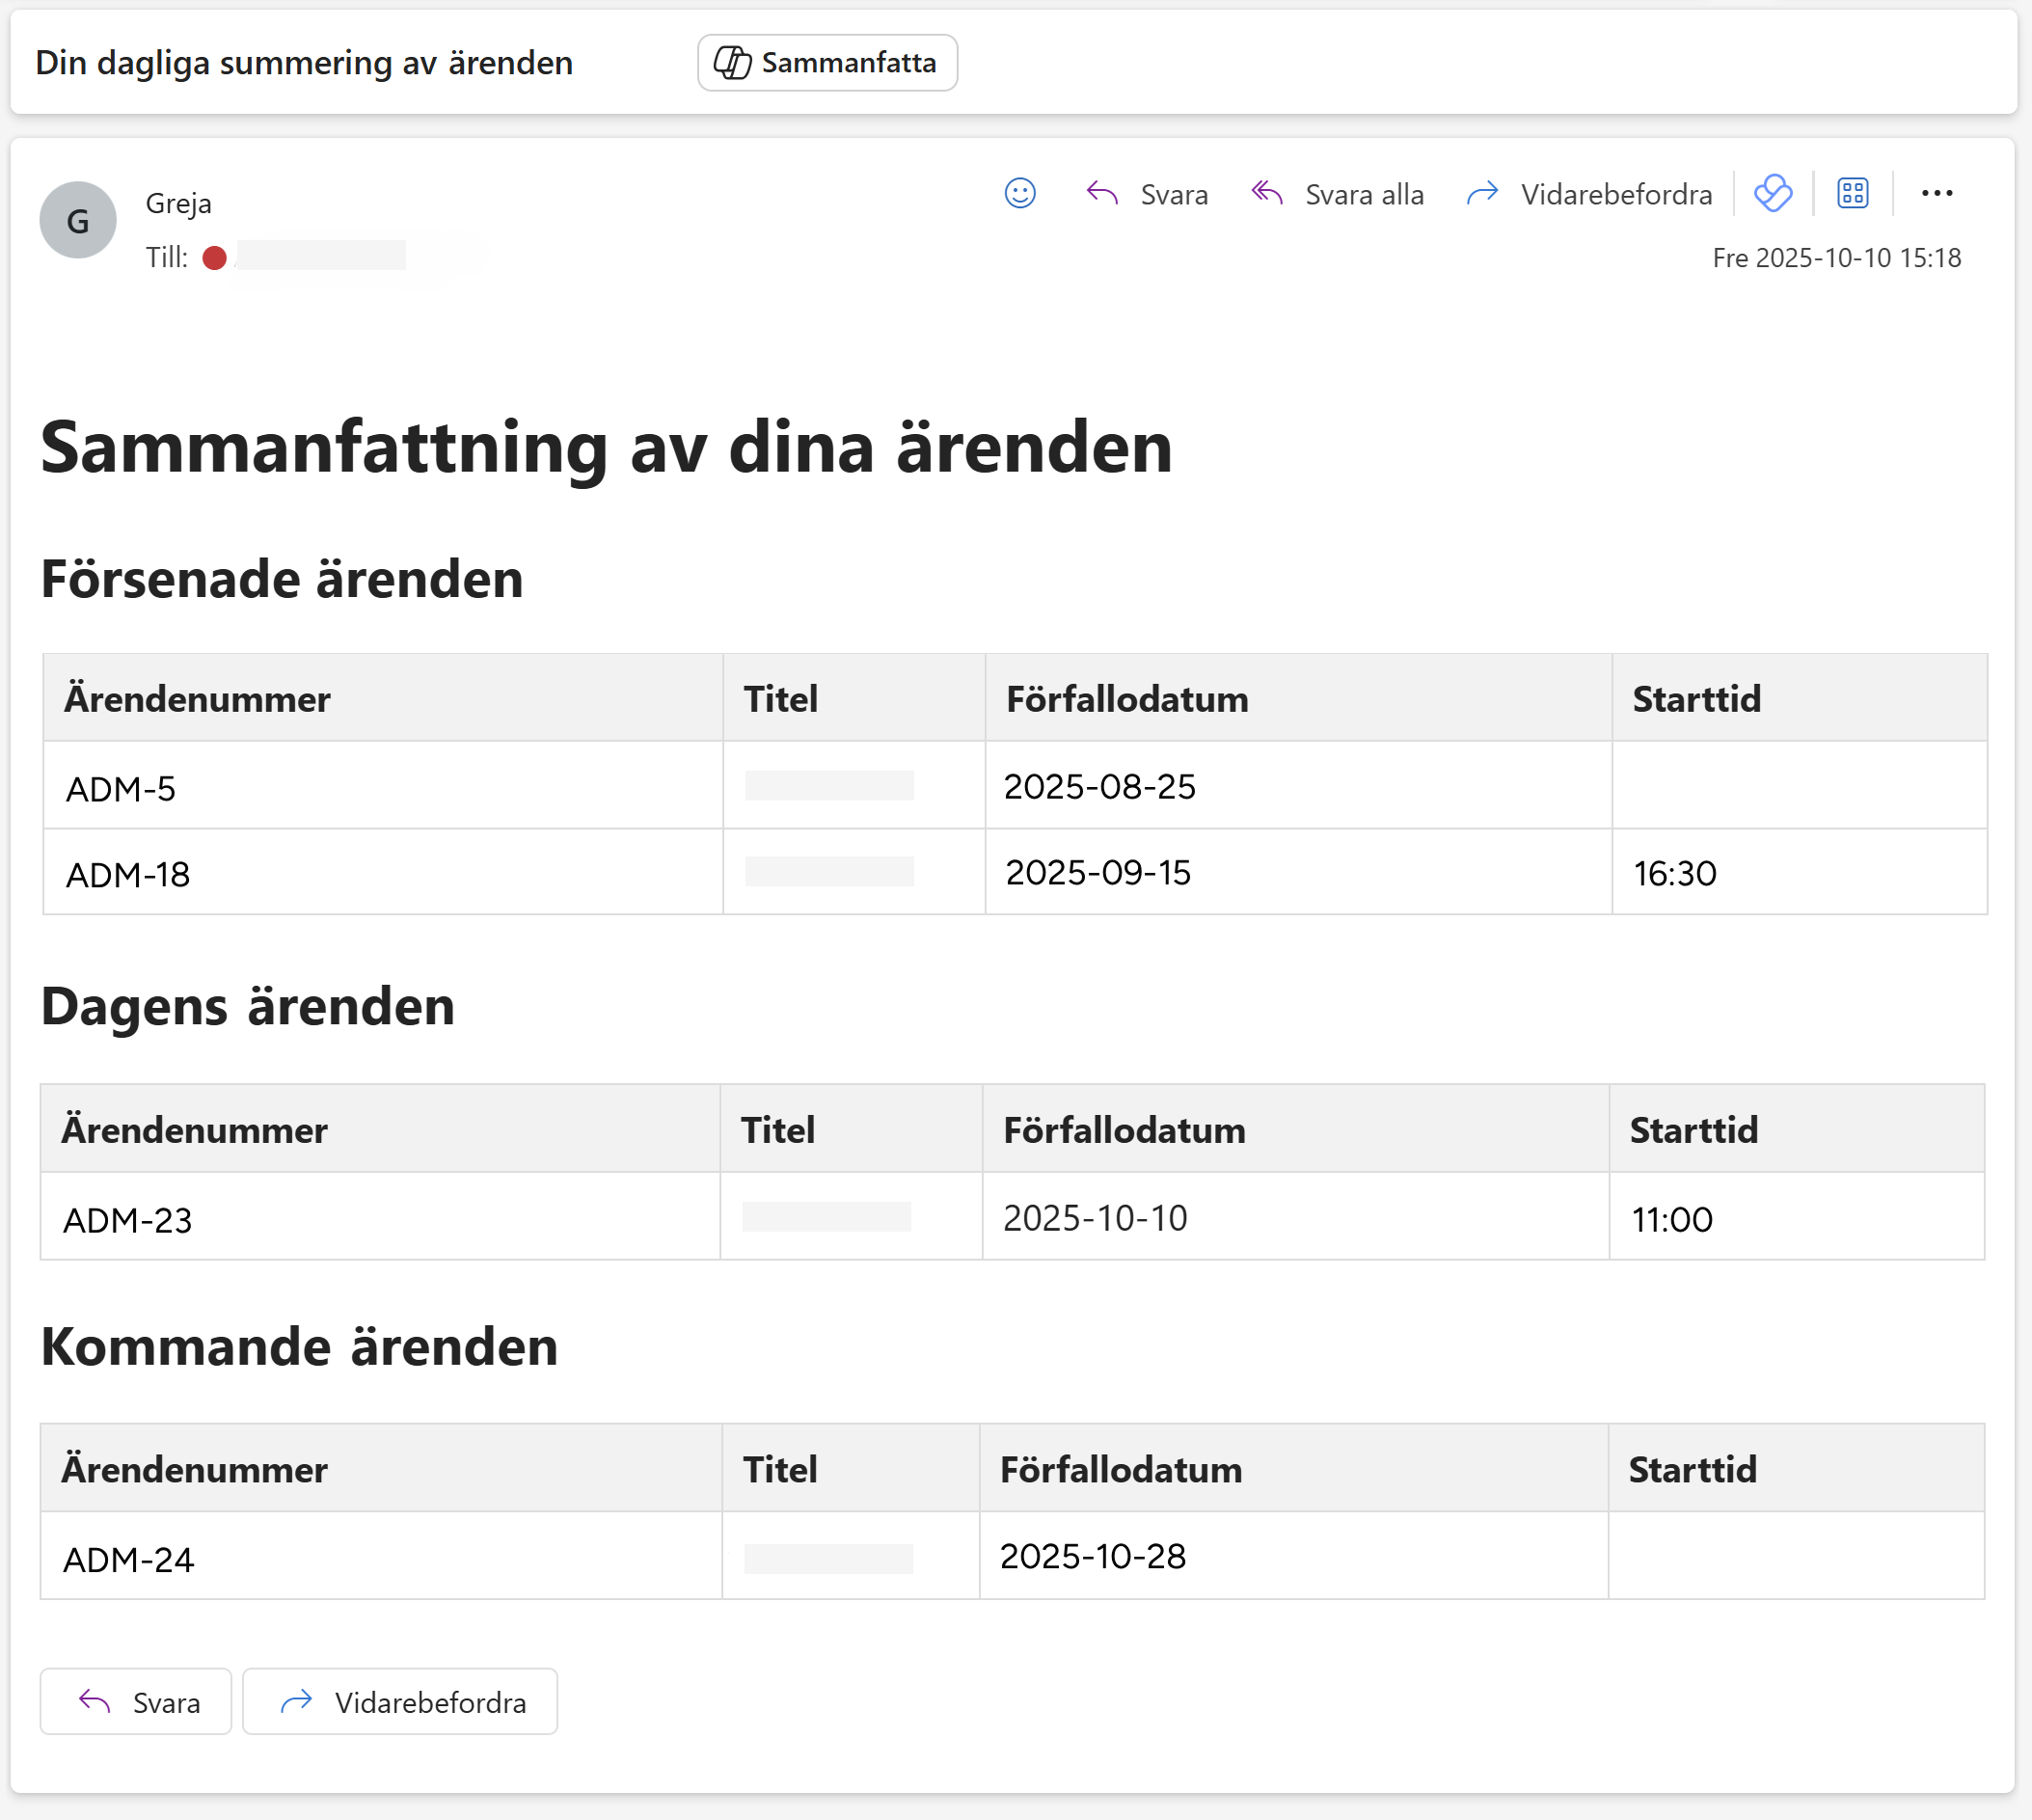Click the ADM-18 ticket number cell
2032x1820 pixels.
[128, 875]
